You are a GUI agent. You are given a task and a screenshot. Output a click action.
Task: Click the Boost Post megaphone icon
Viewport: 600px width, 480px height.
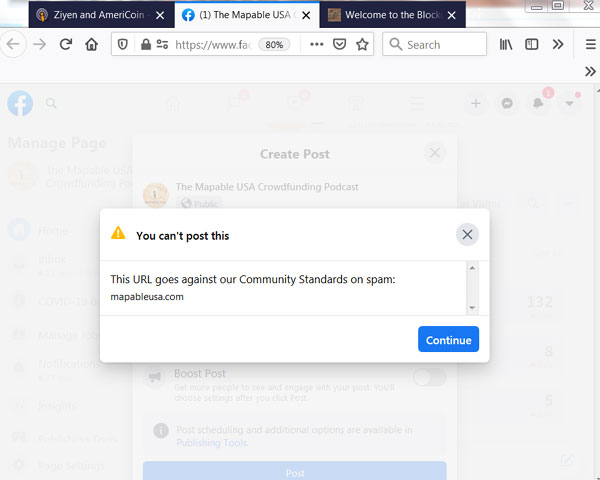click(154, 377)
